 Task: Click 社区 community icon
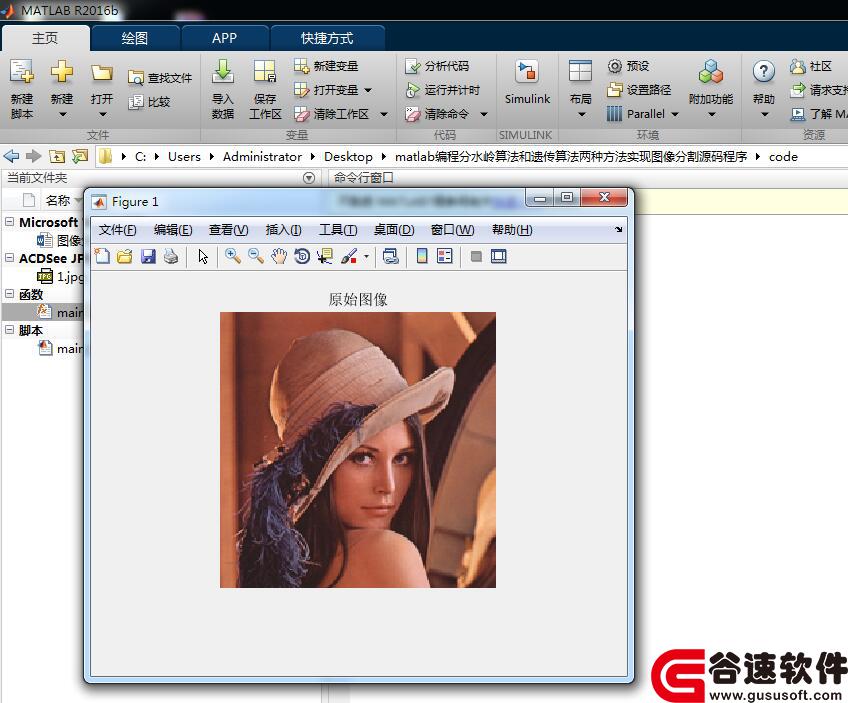810,66
